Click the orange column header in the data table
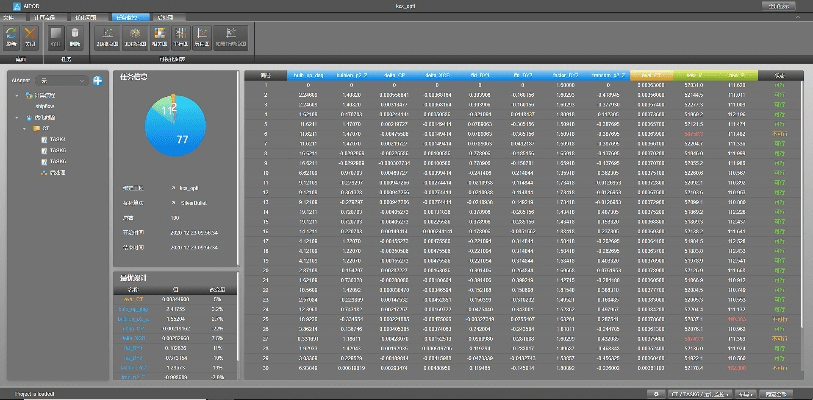This screenshot has width=813, height=400. click(x=650, y=75)
